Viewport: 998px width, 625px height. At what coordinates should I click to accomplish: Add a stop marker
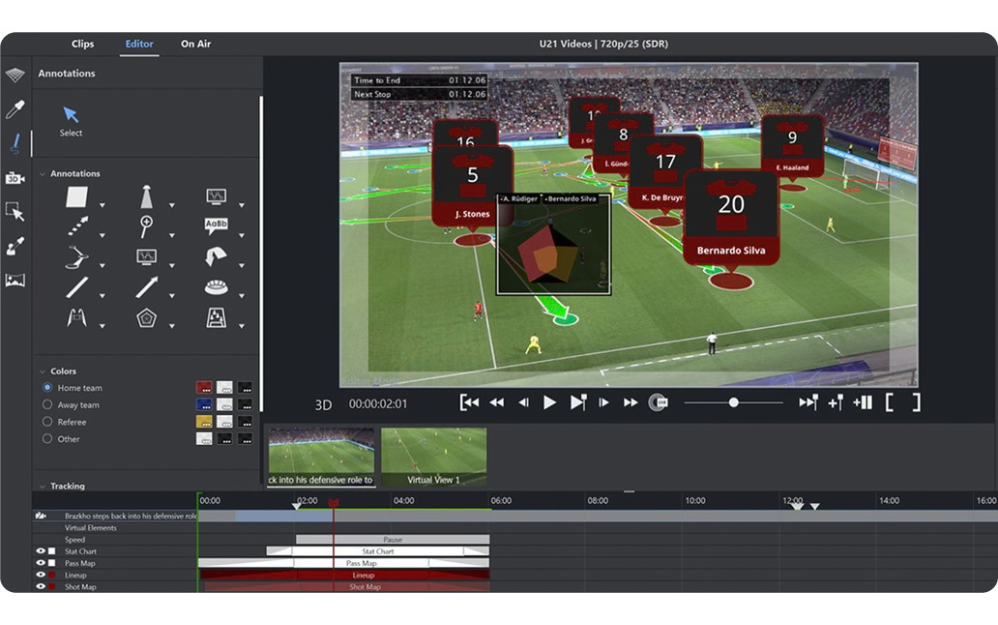tap(836, 402)
